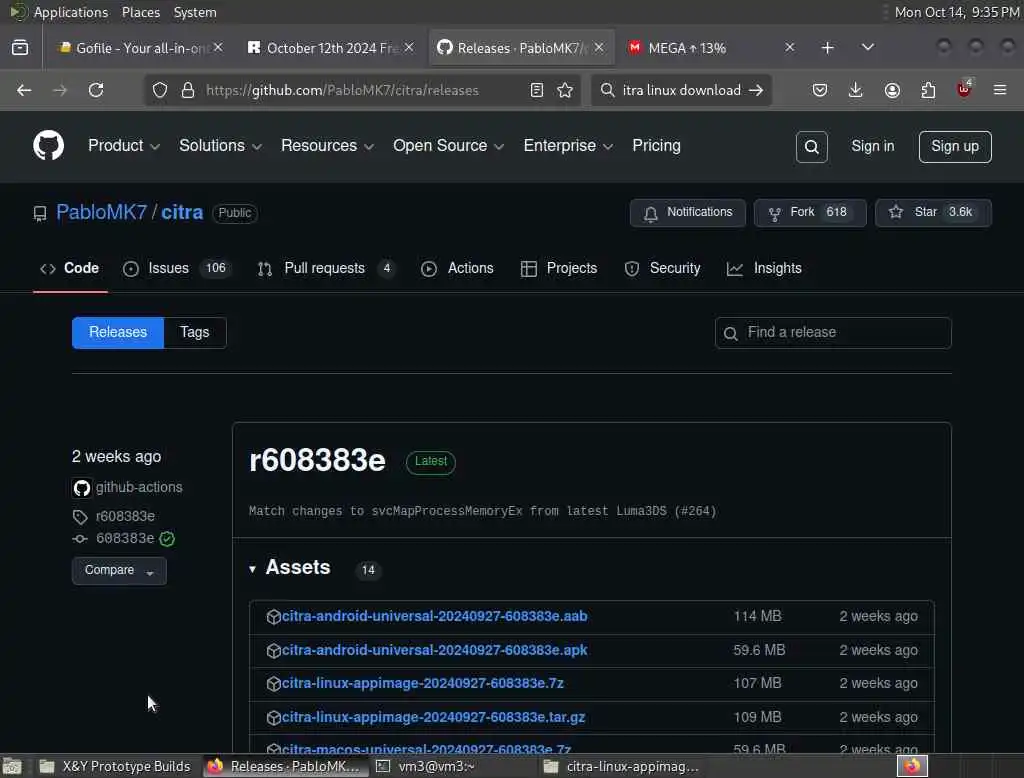
Task: Close the Gofile tab
Action: click(x=218, y=47)
